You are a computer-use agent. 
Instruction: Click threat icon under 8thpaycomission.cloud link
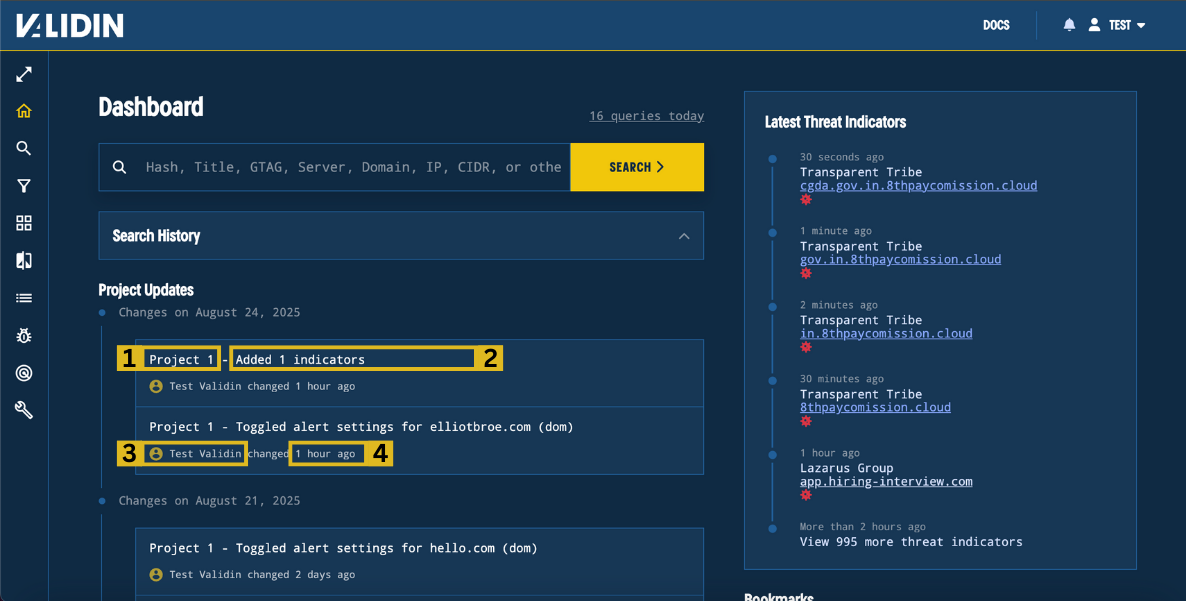(806, 421)
